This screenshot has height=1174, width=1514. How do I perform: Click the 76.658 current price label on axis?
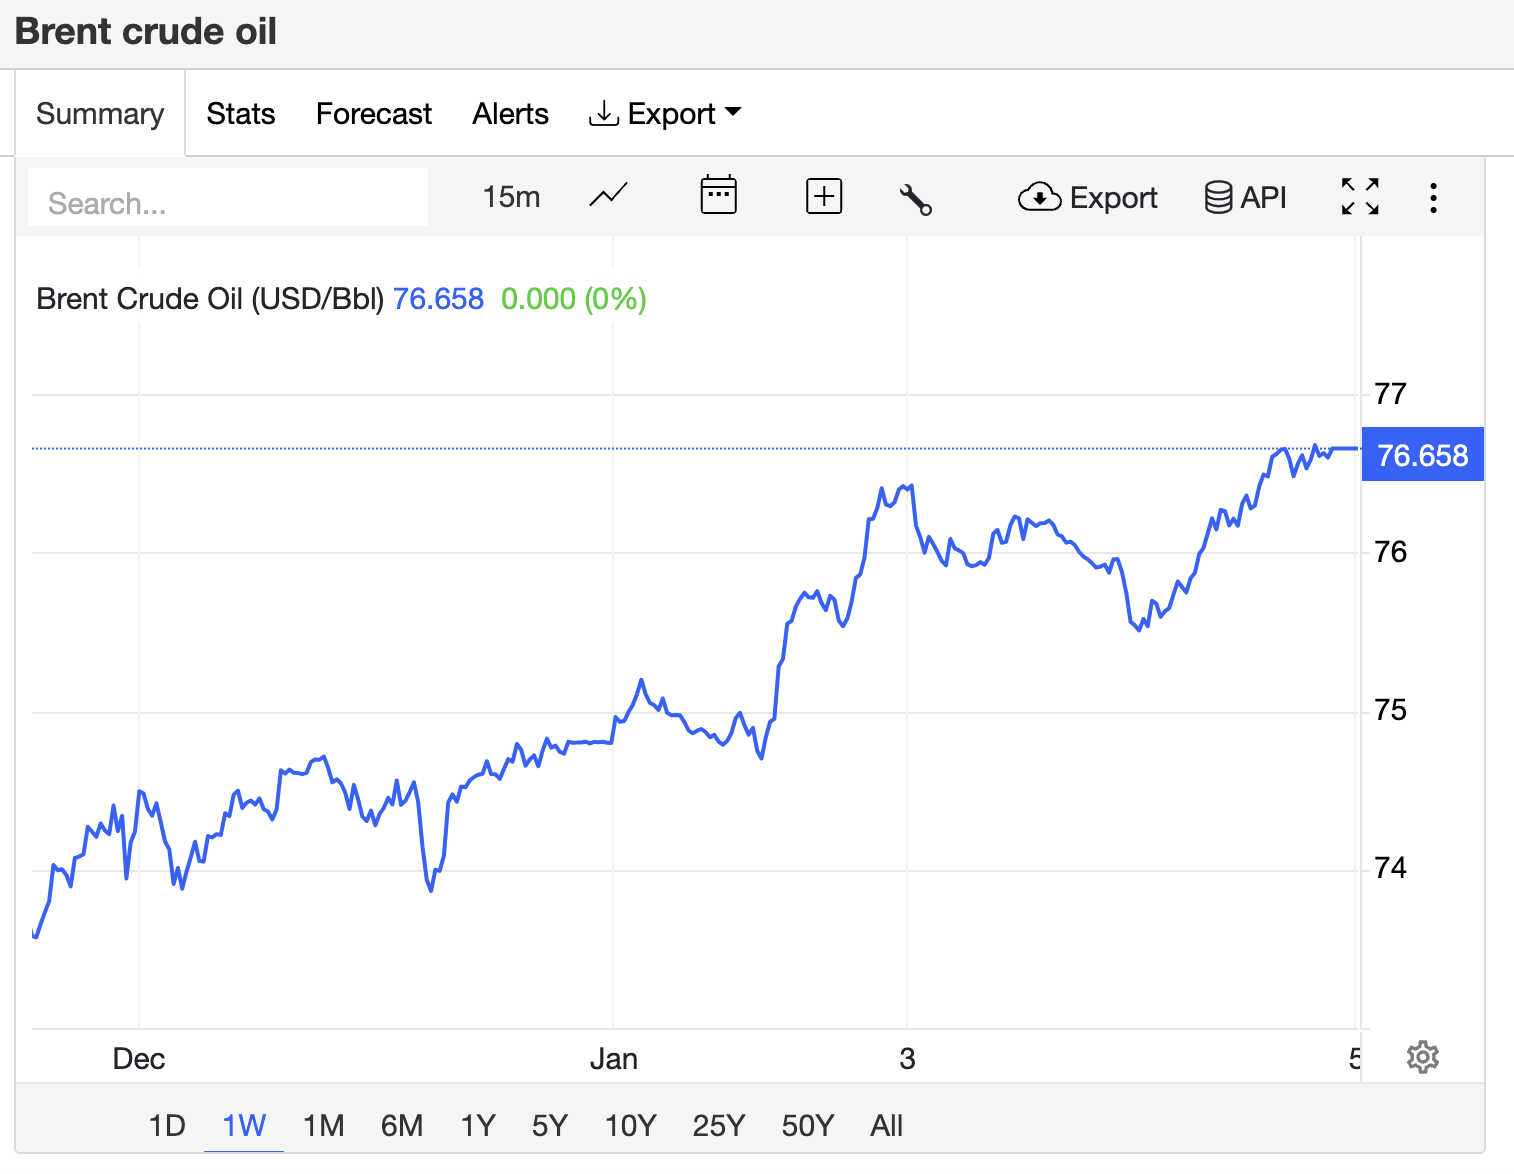[x=1422, y=455]
